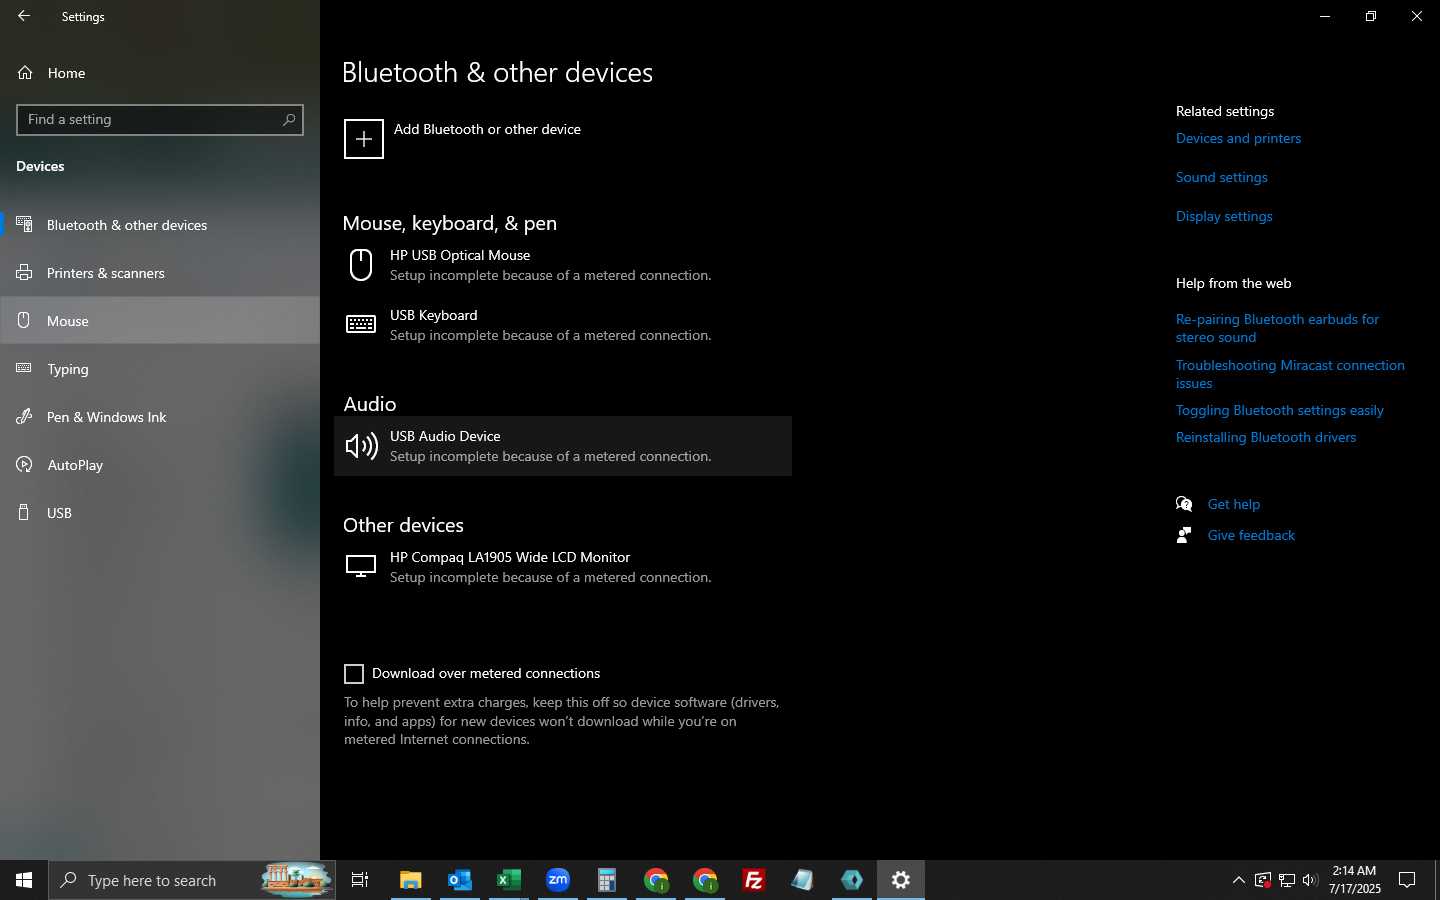Open Reinstalling Bluetooth drivers link

click(1266, 438)
